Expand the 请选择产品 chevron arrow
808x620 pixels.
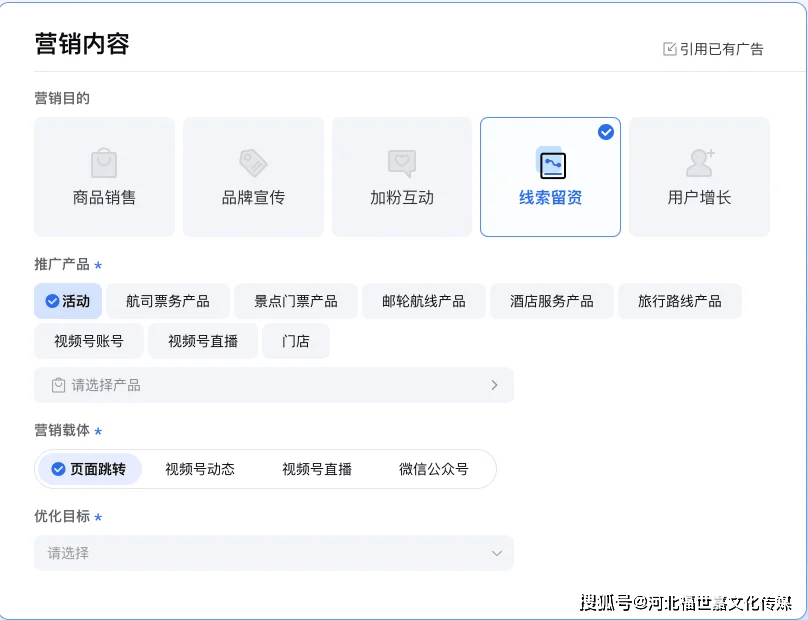494,385
